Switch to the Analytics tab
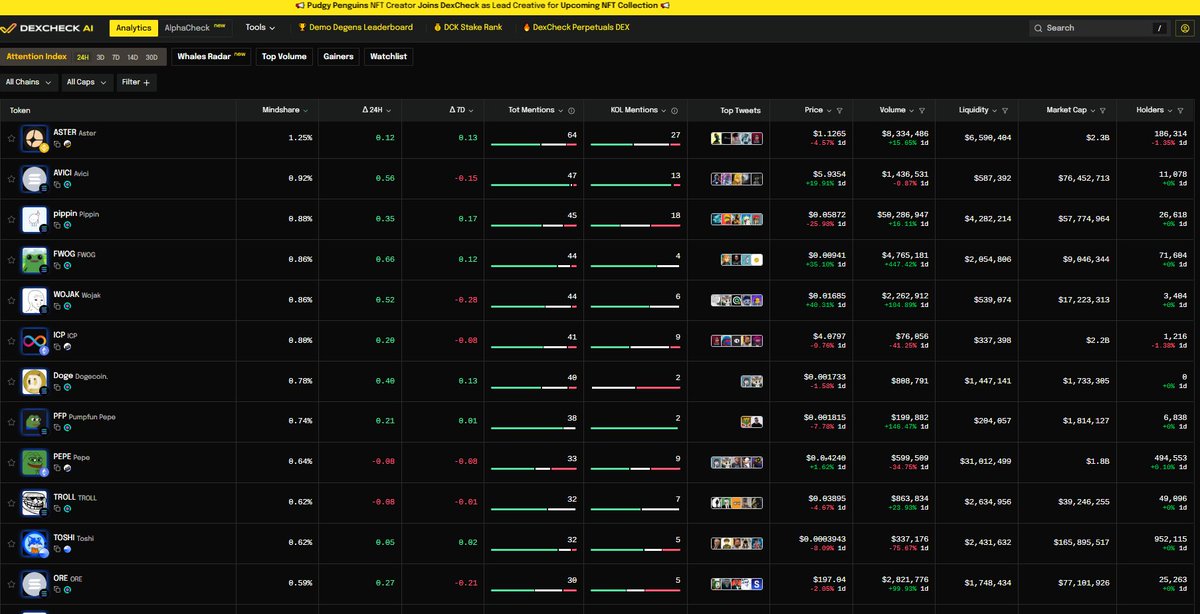The image size is (1200, 614). pos(133,28)
